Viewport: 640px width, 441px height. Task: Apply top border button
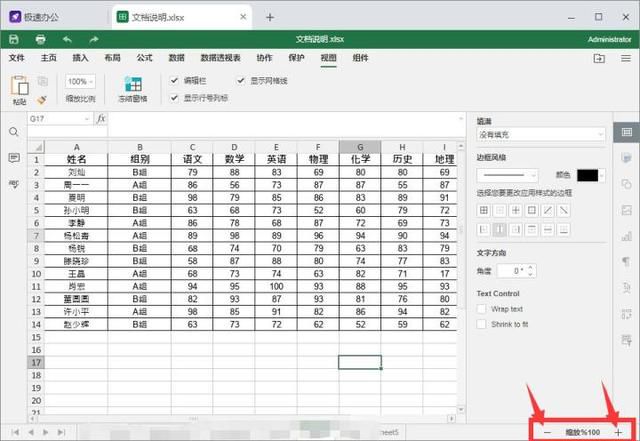click(x=531, y=229)
